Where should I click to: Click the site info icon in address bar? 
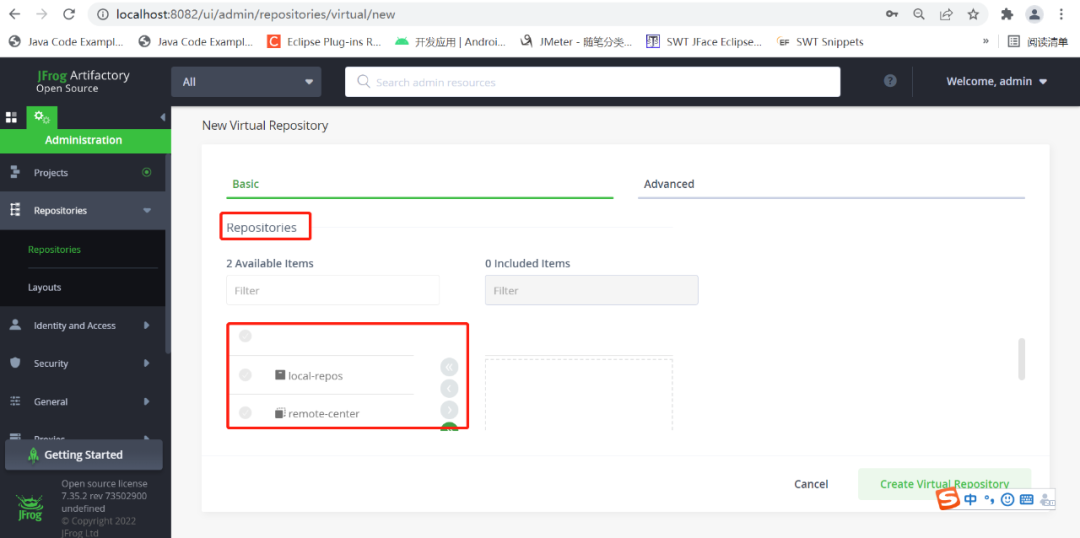click(x=102, y=14)
